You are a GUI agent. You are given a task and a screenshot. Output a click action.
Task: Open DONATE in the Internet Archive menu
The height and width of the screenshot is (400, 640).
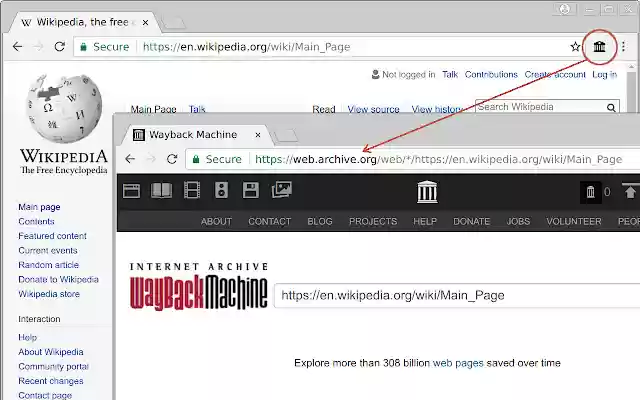tap(471, 222)
